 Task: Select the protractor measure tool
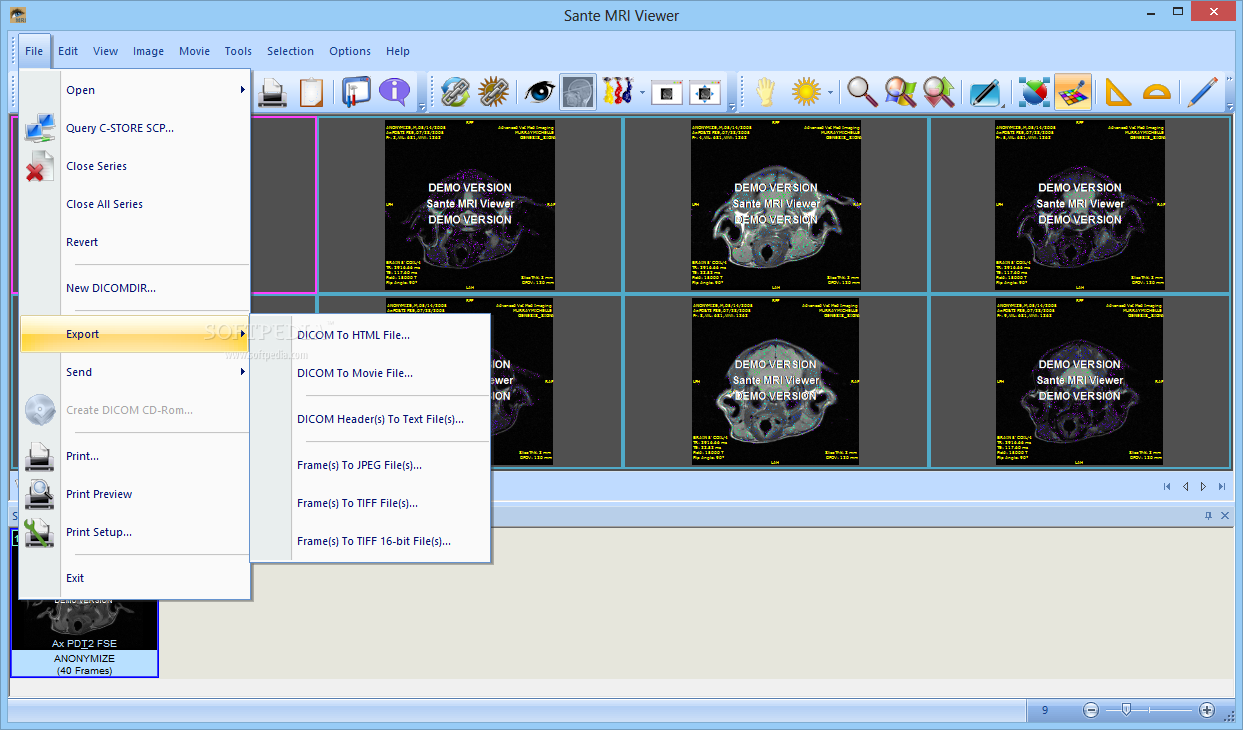pos(1156,92)
